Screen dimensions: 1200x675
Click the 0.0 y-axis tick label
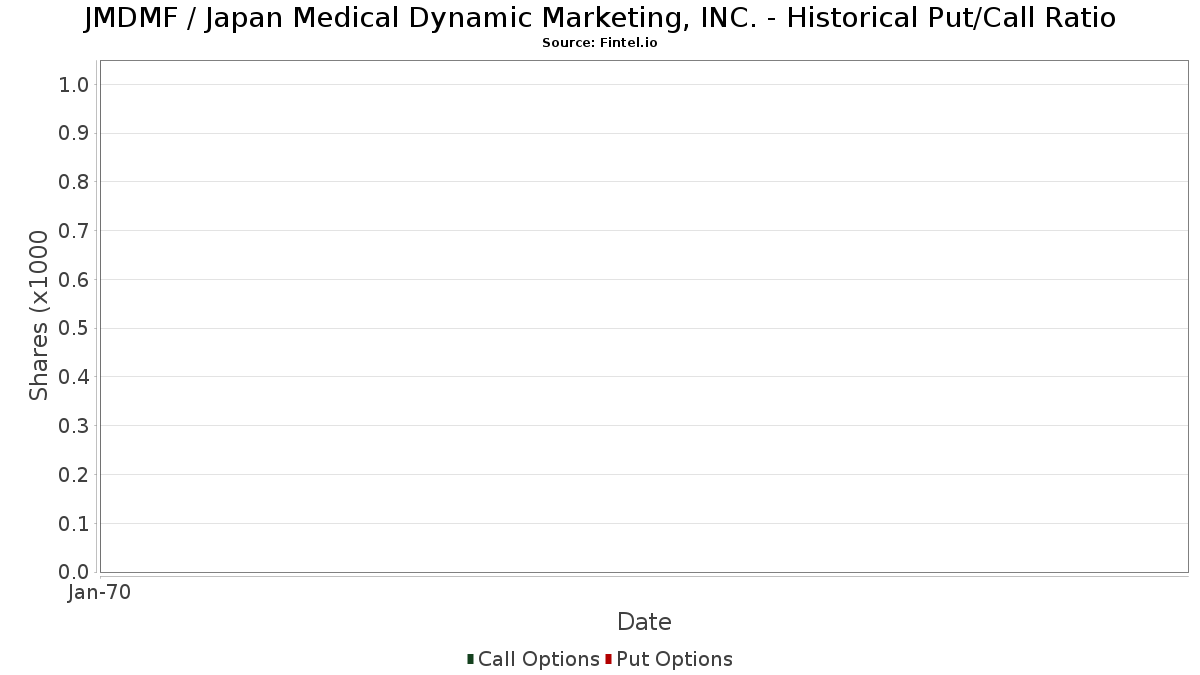[75, 572]
